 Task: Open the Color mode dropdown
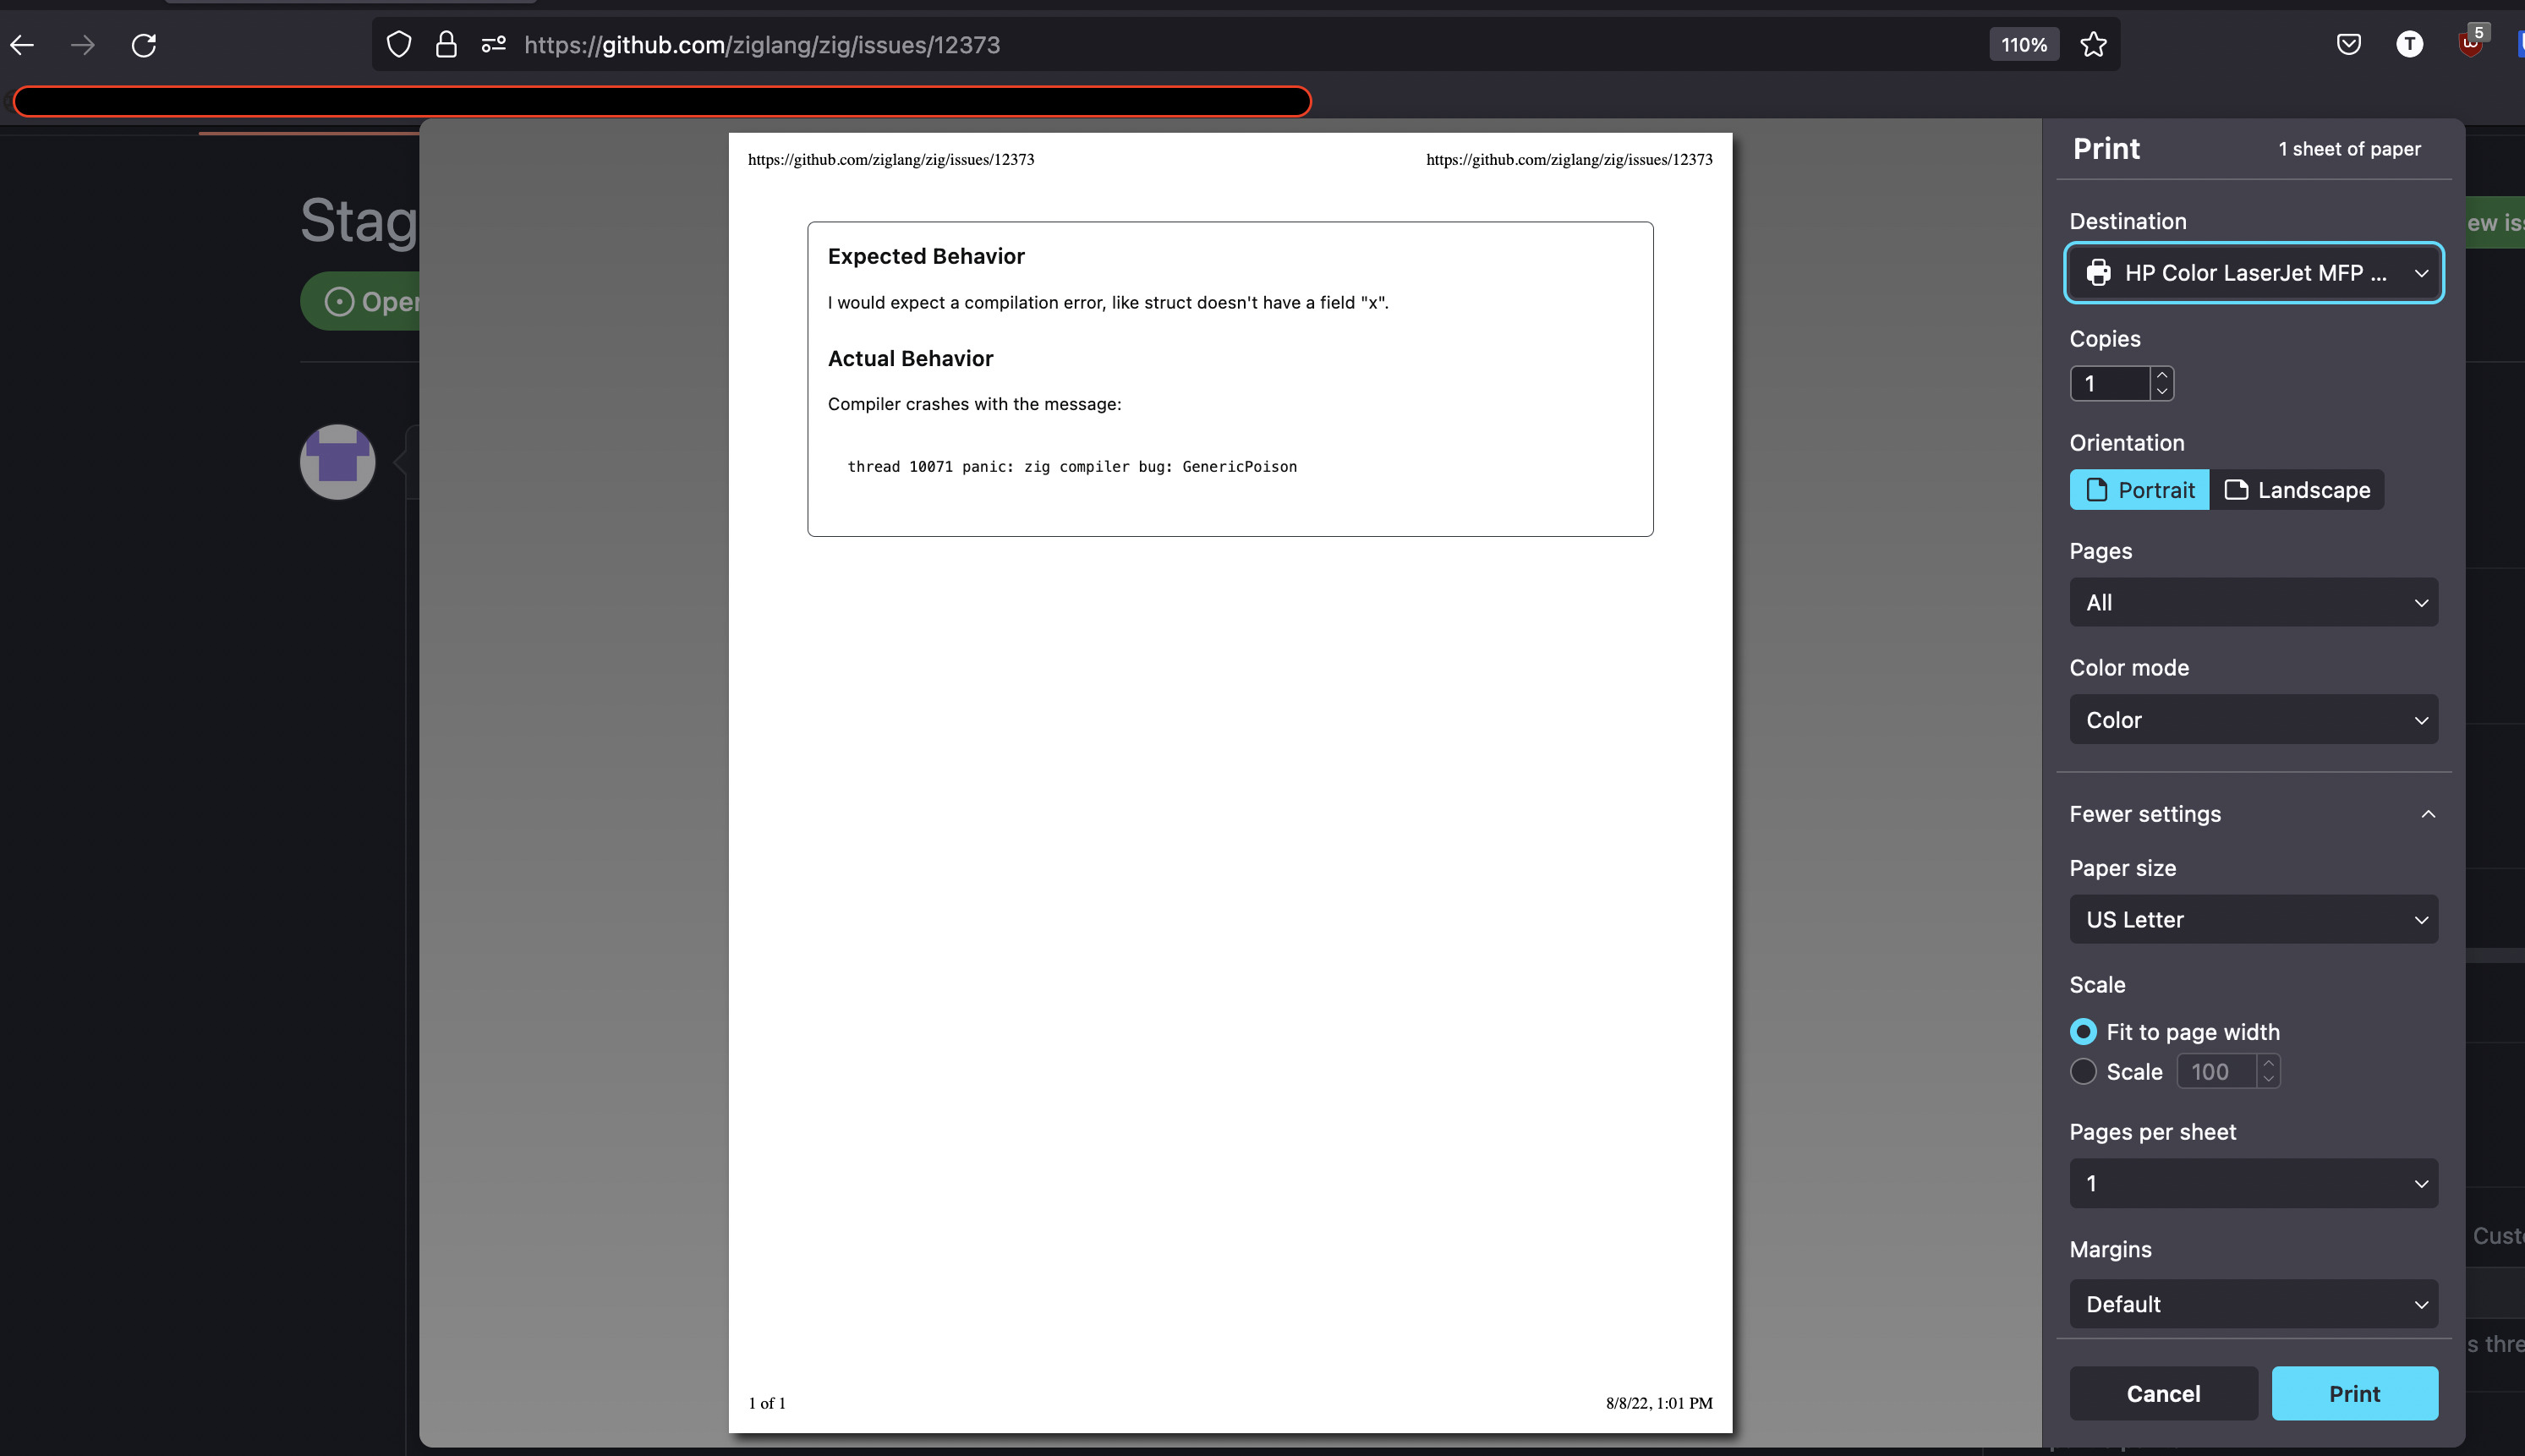click(2253, 720)
